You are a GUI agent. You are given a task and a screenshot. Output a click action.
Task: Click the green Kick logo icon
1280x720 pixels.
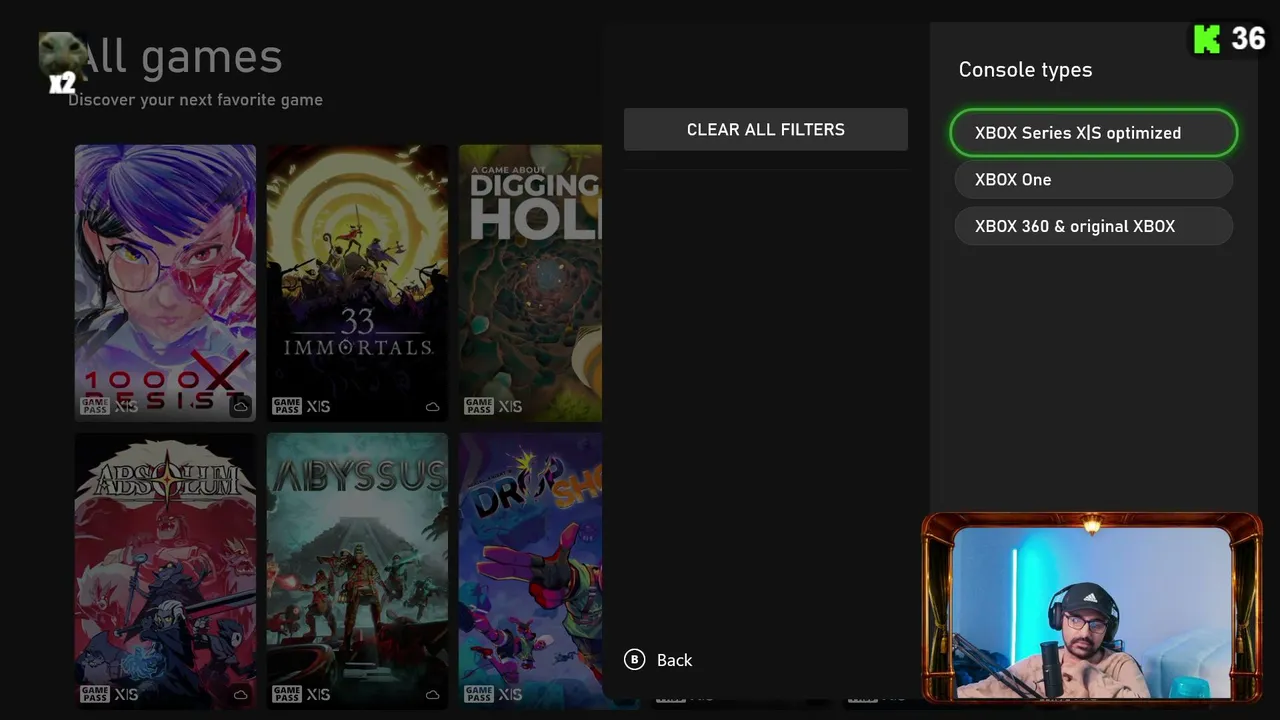click(x=1207, y=39)
